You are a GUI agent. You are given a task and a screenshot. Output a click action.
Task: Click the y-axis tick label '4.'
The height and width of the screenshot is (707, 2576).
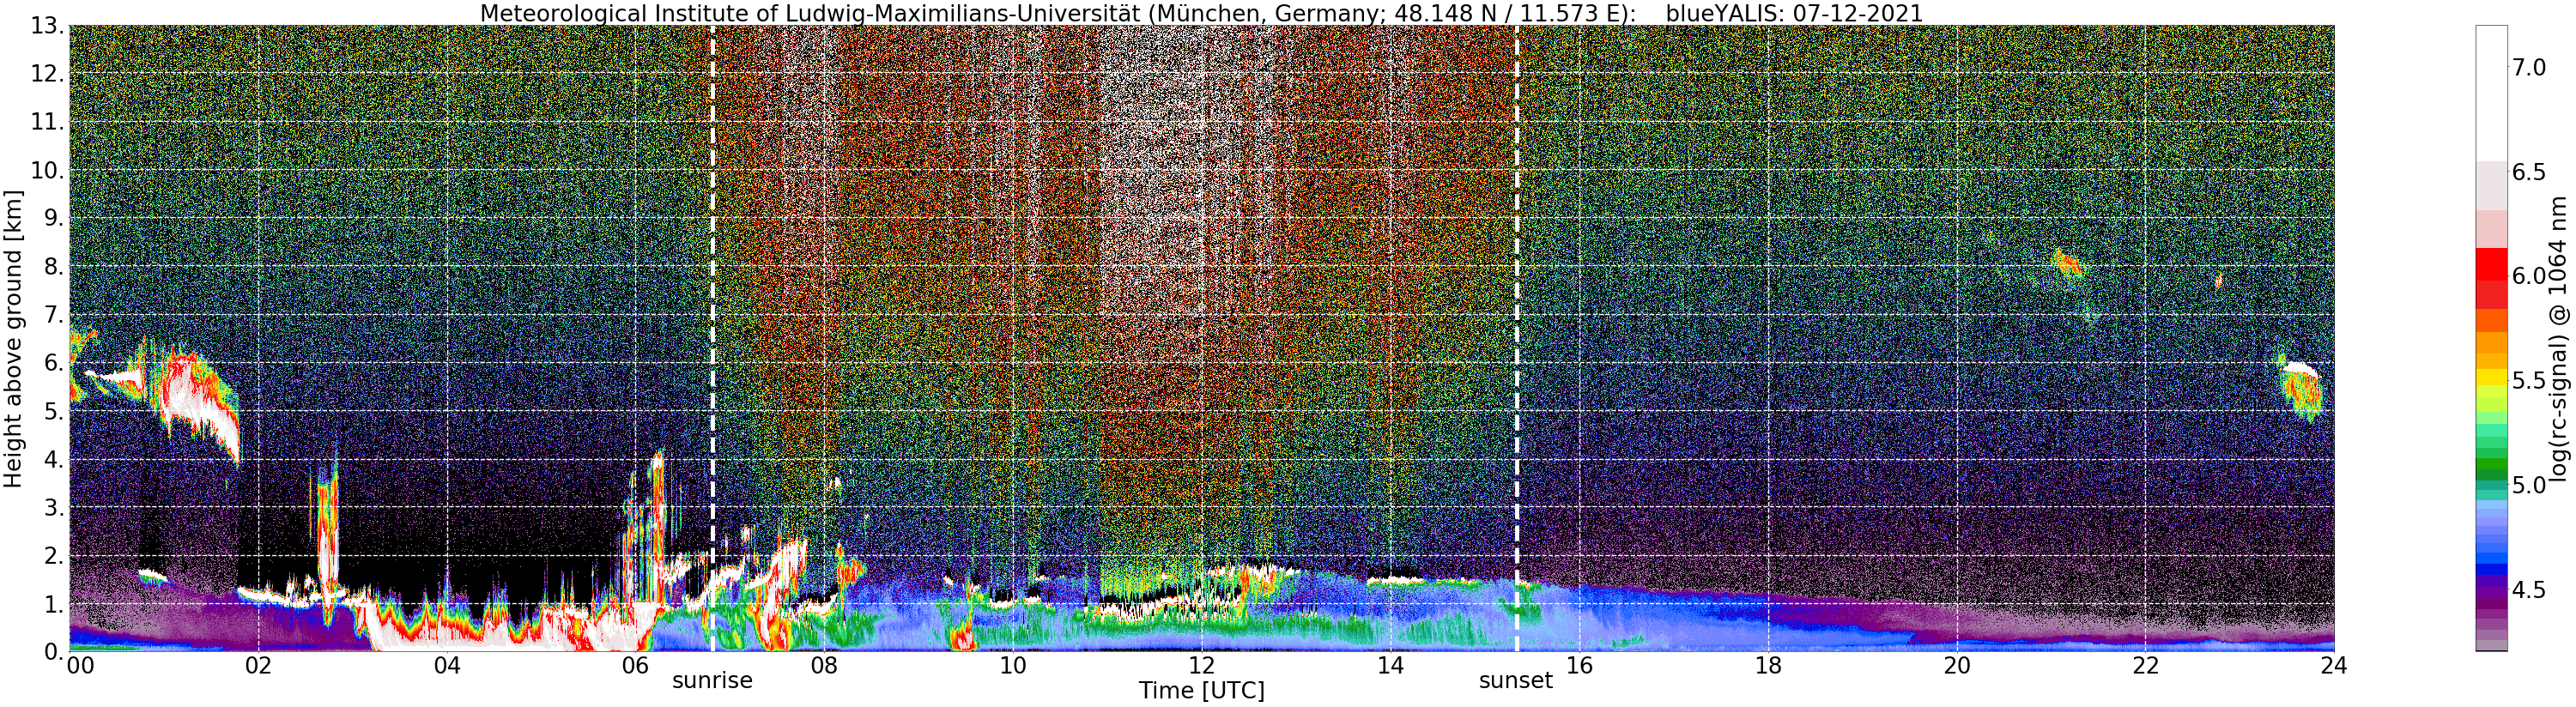(53, 460)
